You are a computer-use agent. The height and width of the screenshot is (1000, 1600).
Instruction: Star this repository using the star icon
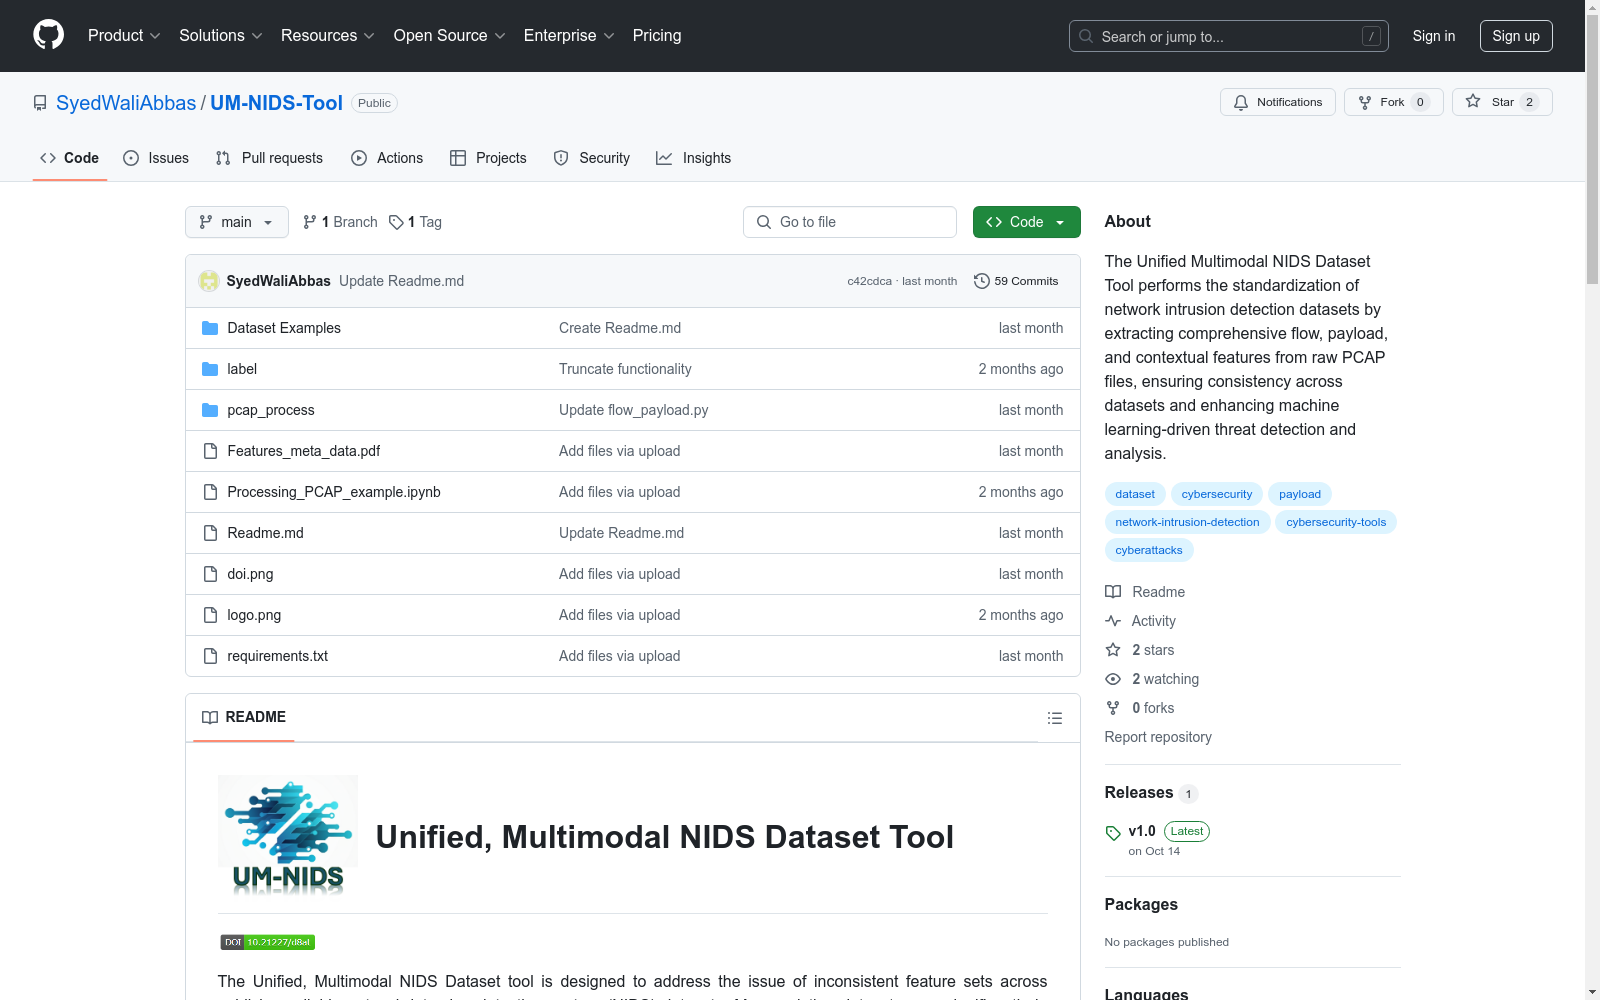click(x=1473, y=101)
